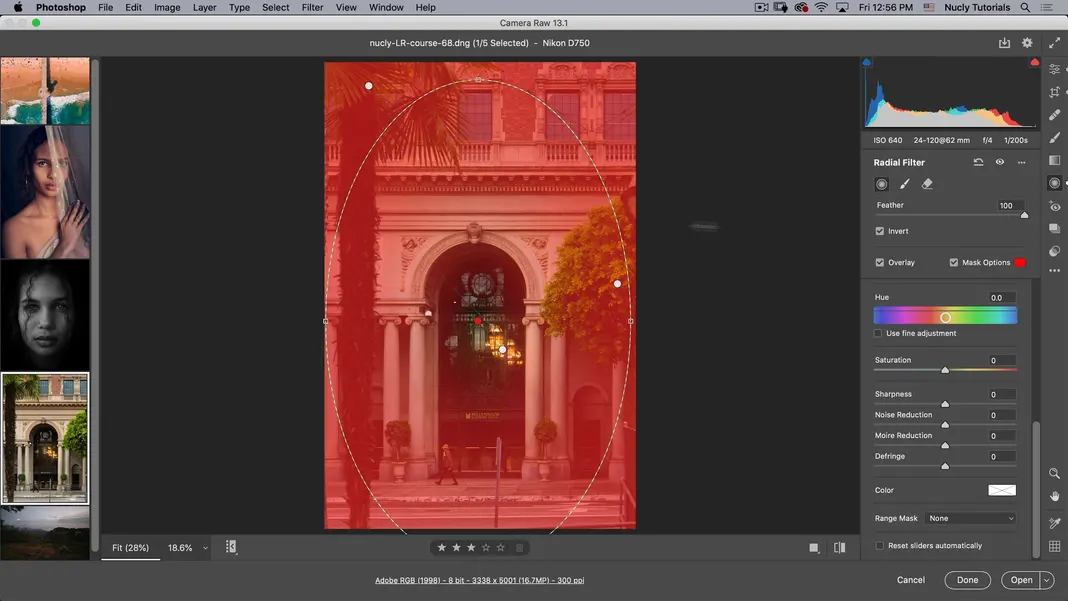1068x601 pixels.
Task: Toggle filmstrip visibility icon
Action: coord(231,546)
